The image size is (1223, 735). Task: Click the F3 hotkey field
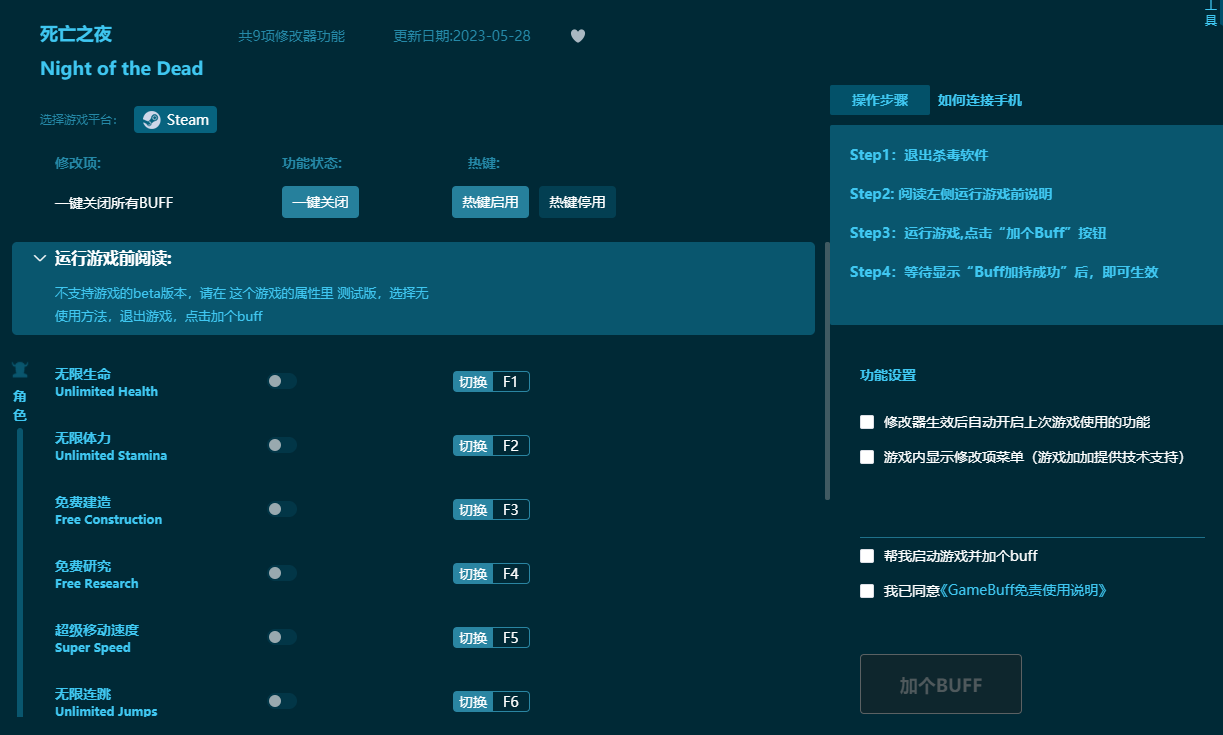511,510
